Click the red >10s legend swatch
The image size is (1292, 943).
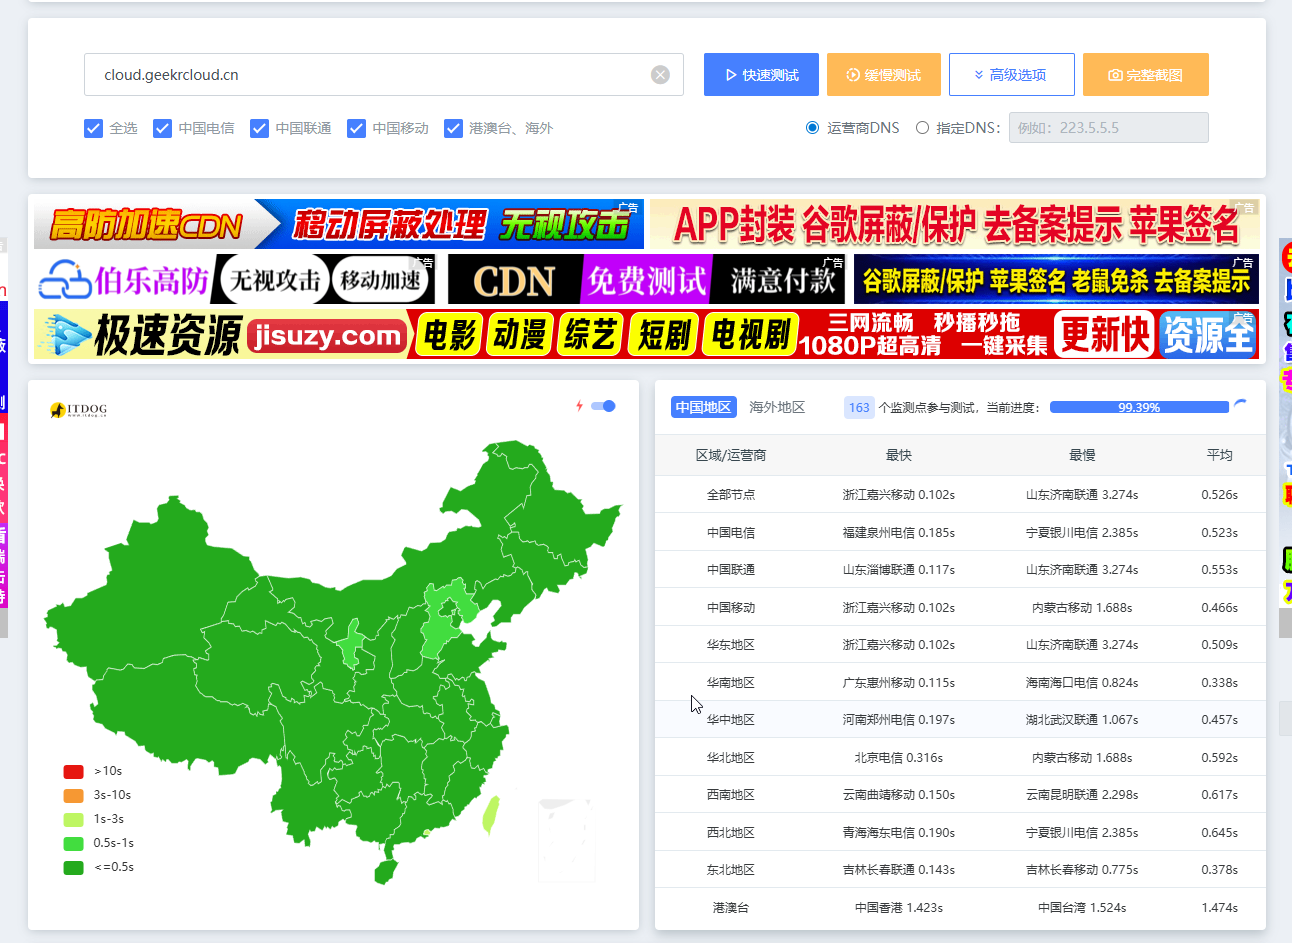[x=73, y=771]
